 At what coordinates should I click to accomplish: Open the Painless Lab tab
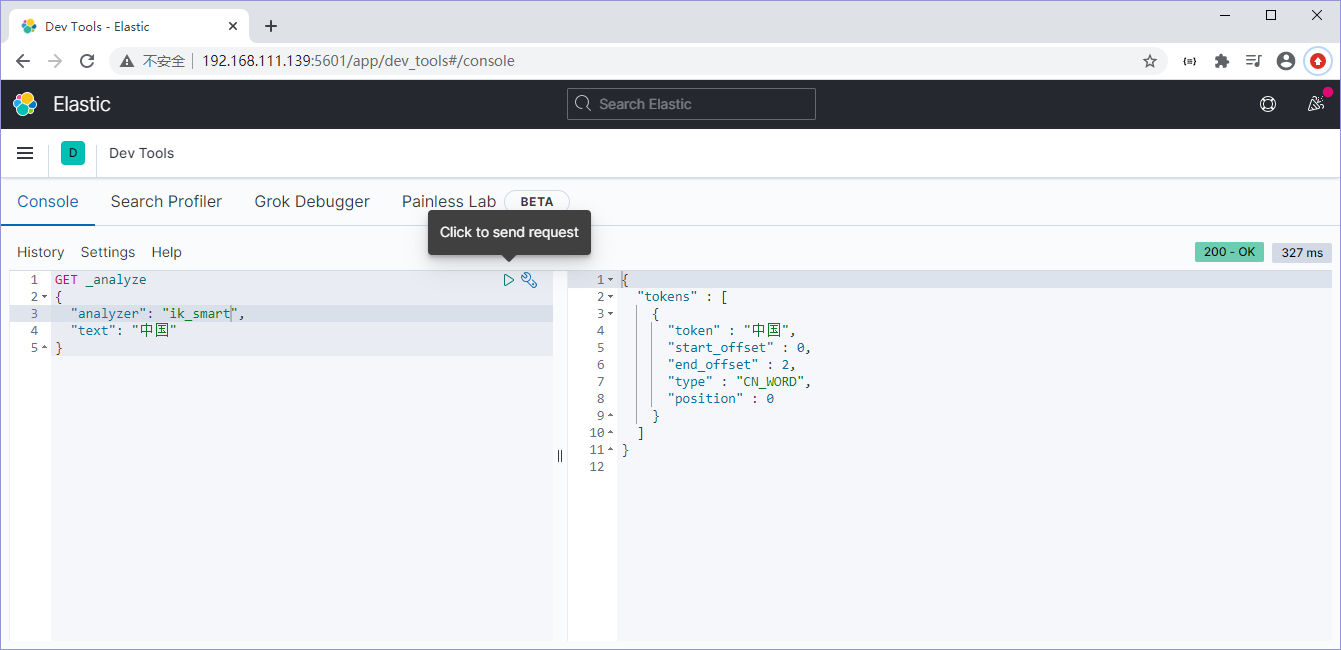[449, 201]
